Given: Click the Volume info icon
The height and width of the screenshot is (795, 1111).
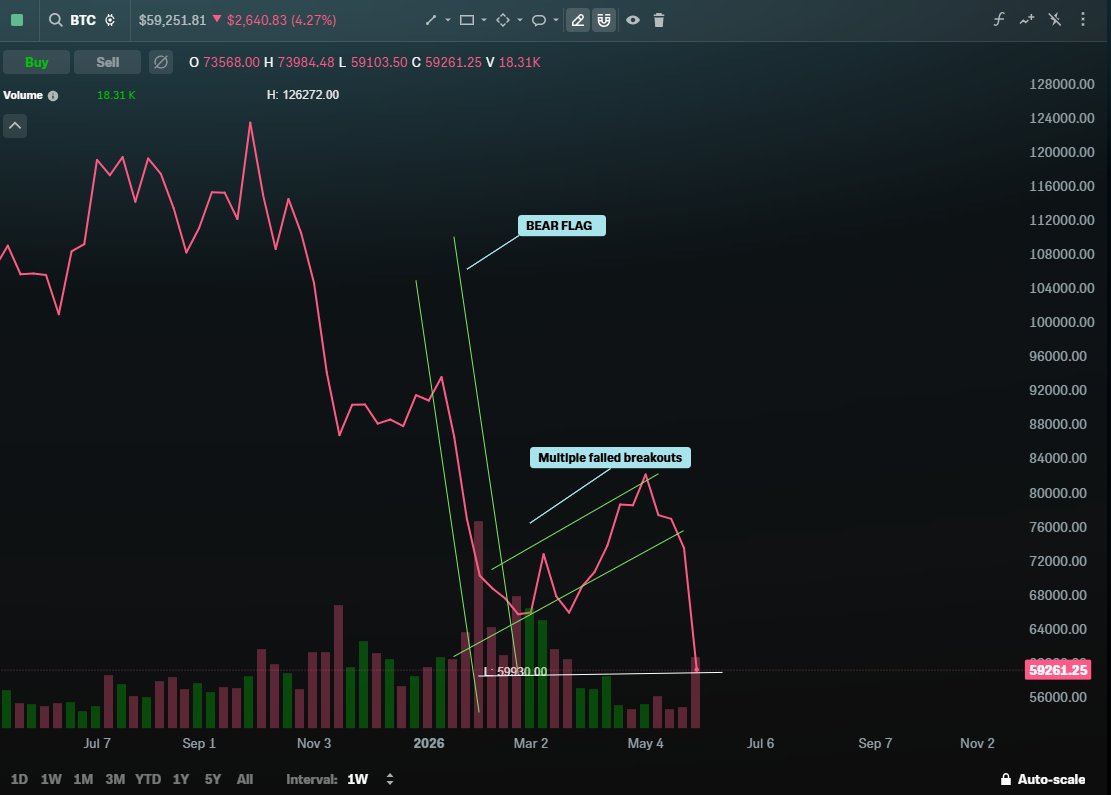Looking at the screenshot, I should pyautogui.click(x=53, y=96).
